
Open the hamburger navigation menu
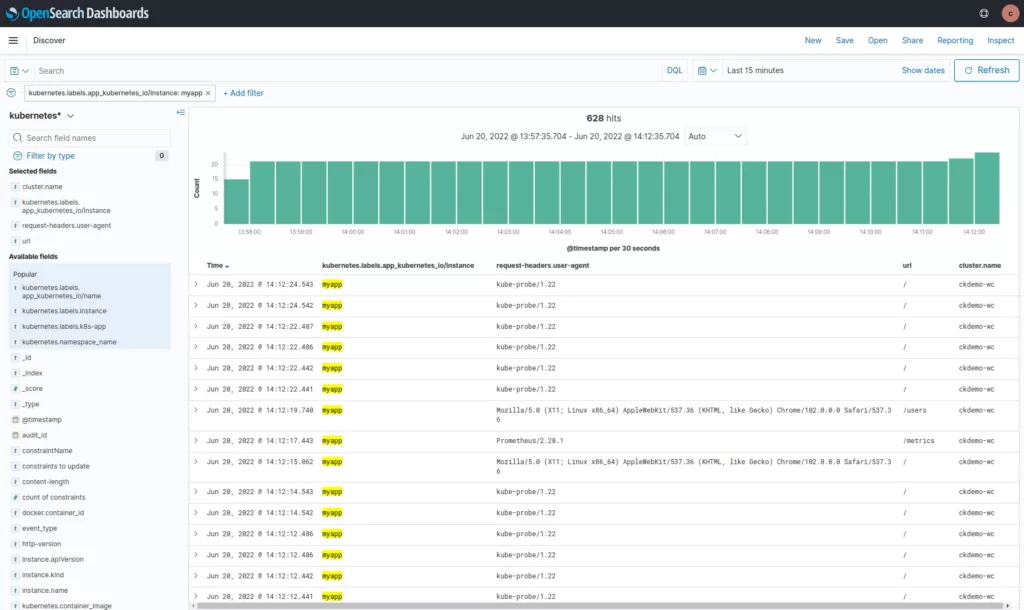[x=13, y=41]
